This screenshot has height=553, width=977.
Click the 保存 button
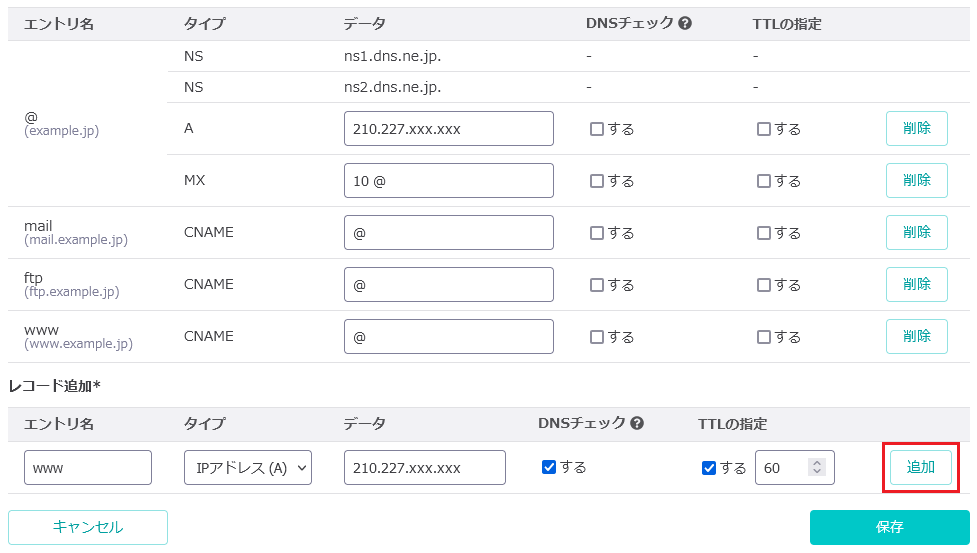tap(890, 527)
